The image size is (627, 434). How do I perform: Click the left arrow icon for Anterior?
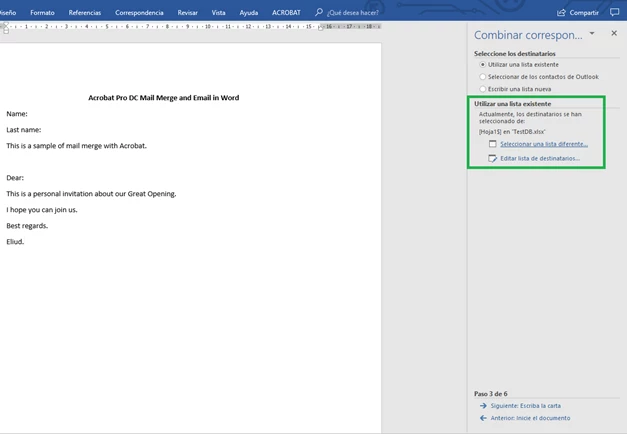click(483, 418)
